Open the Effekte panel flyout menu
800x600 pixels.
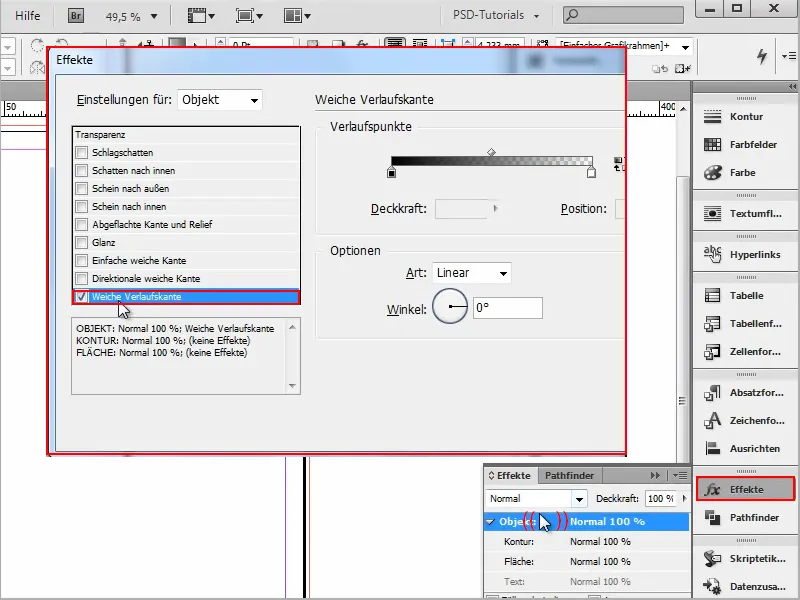tap(680, 476)
